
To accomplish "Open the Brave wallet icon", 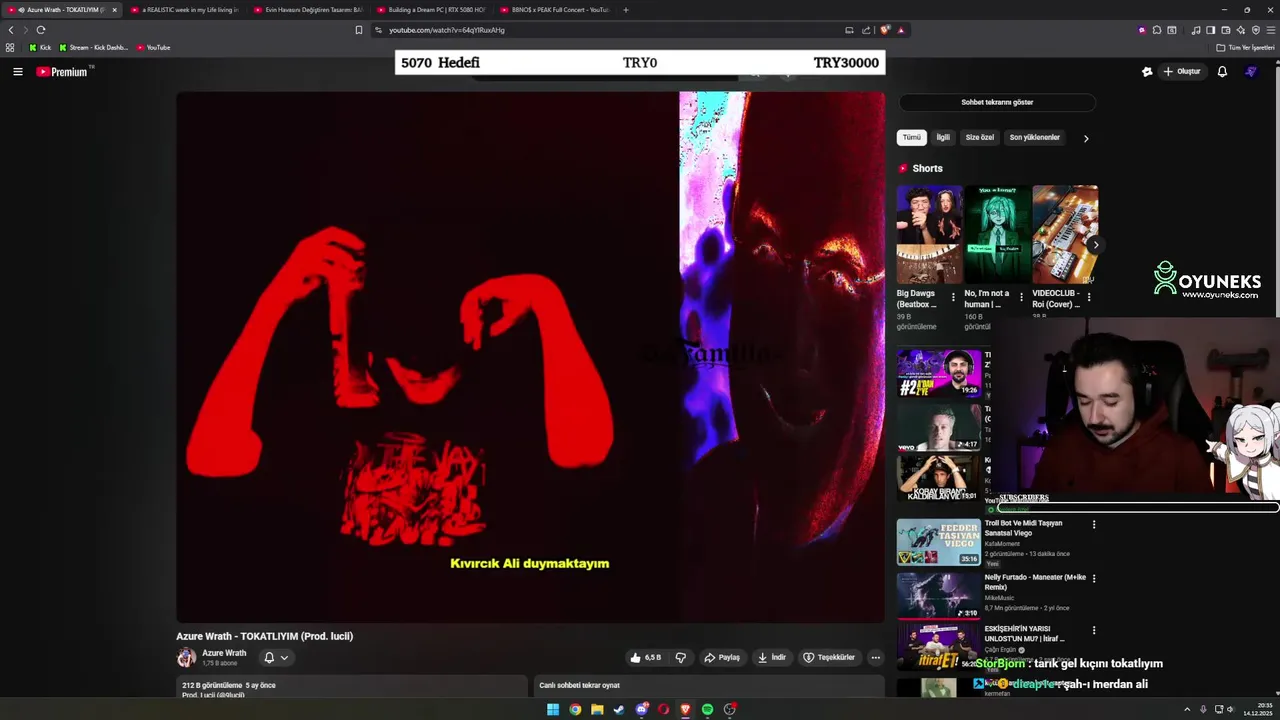I will (x=1226, y=30).
